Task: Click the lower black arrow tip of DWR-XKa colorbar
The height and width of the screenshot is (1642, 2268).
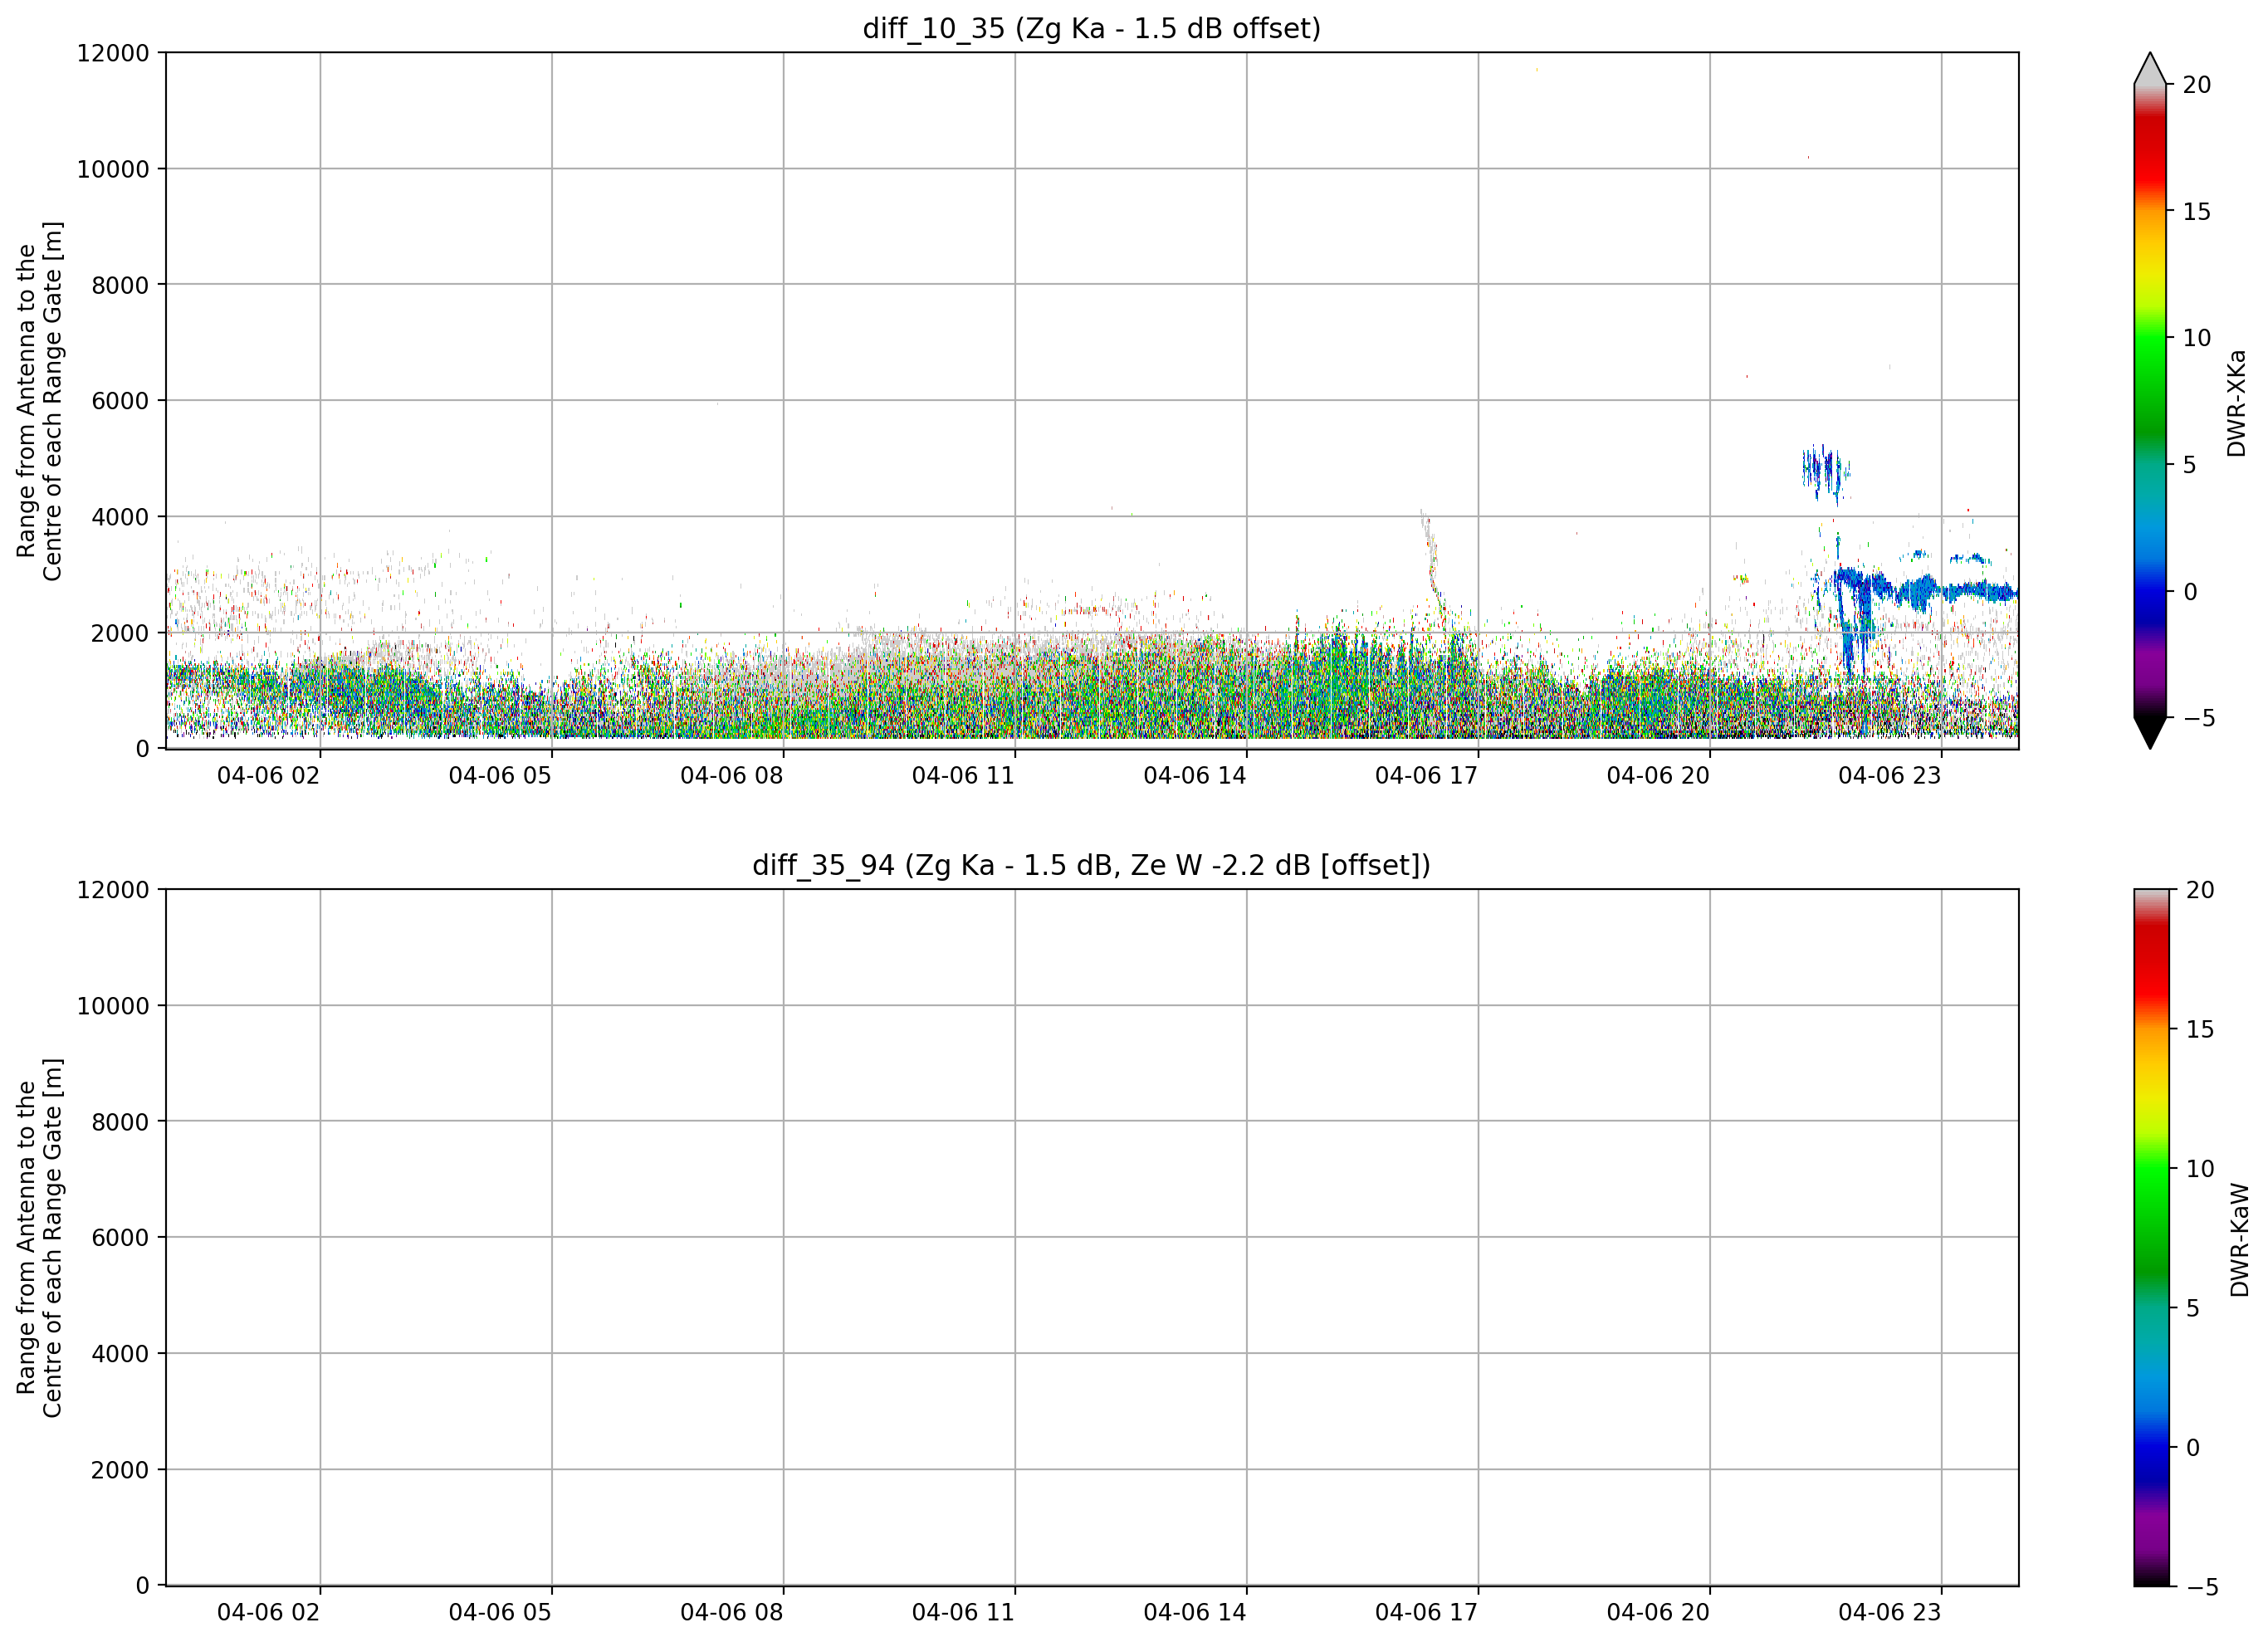Action: [x=2150, y=733]
